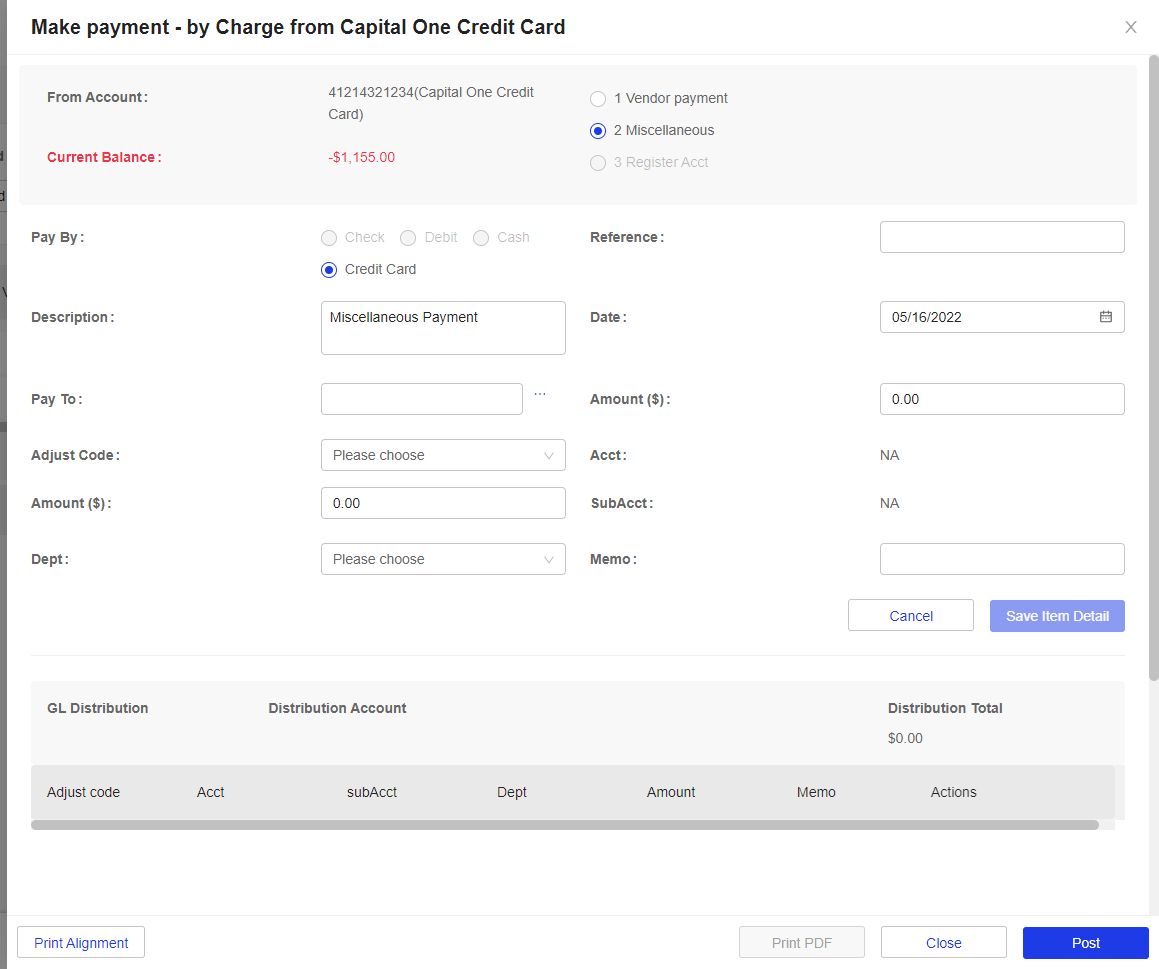The height and width of the screenshot is (969, 1159).
Task: Choose Cash as Pay By method
Action: 481,238
